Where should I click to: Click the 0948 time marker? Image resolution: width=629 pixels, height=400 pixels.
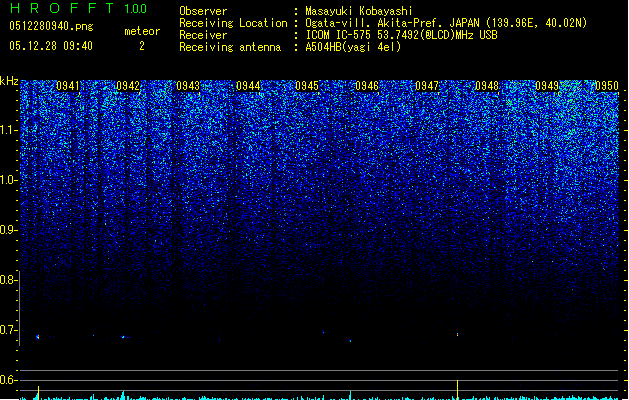pos(487,86)
